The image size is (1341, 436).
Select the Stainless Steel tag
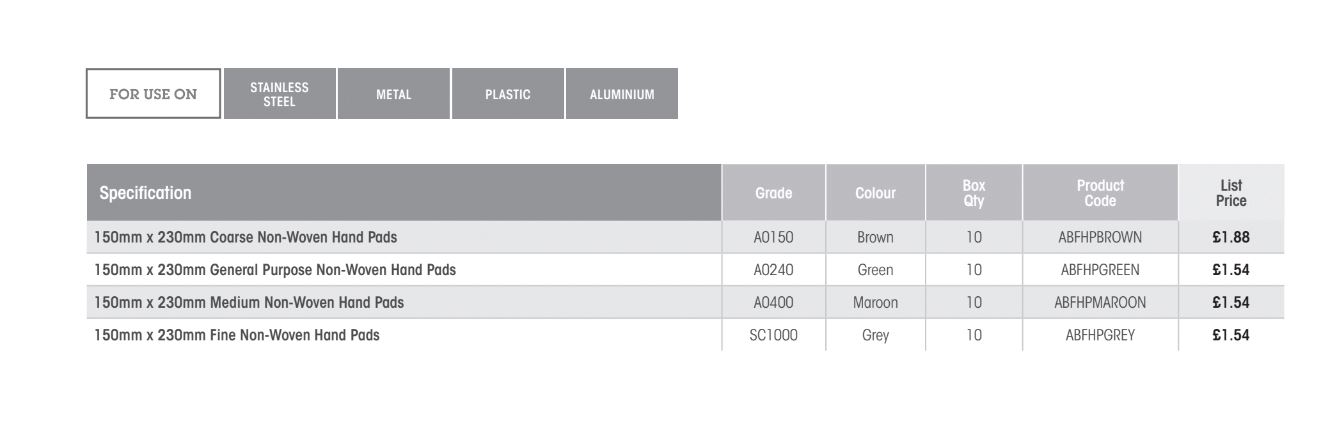[x=280, y=94]
